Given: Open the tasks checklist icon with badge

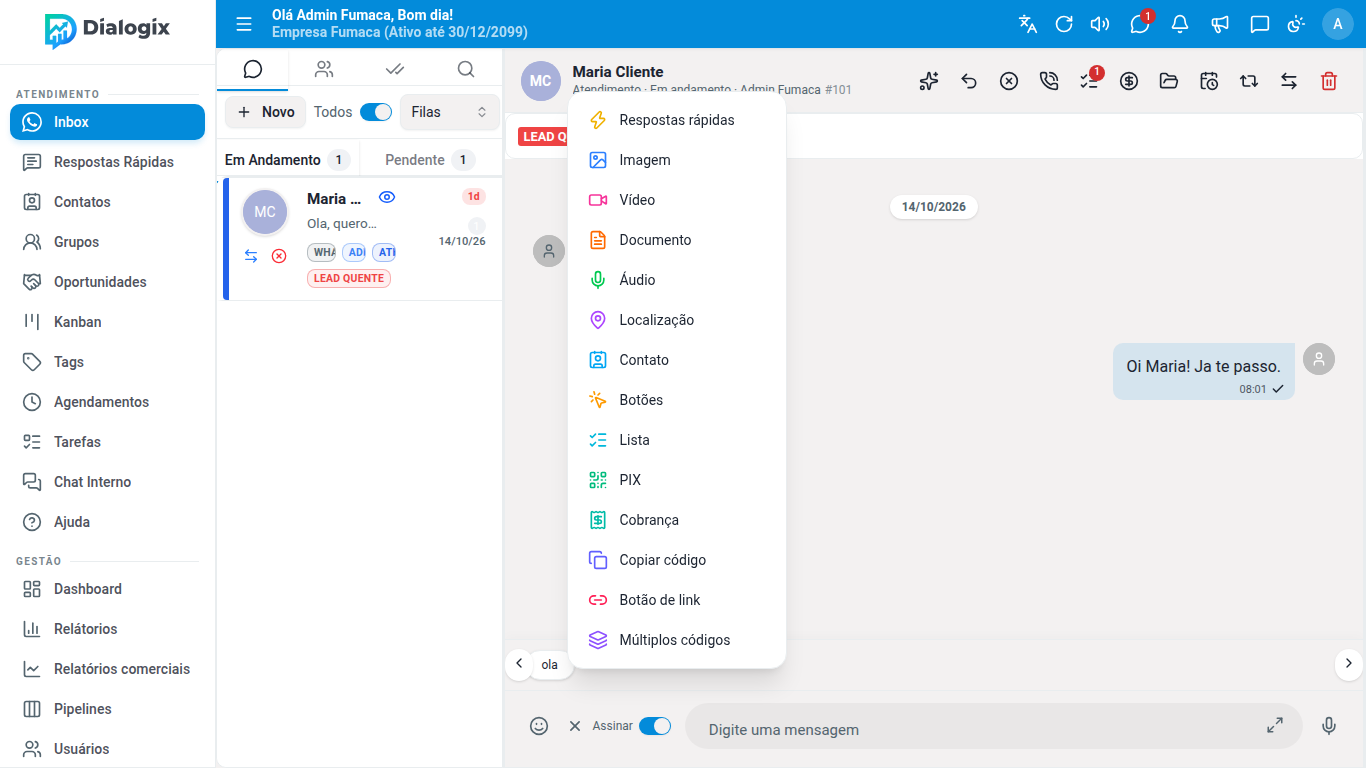Looking at the screenshot, I should pos(1089,81).
